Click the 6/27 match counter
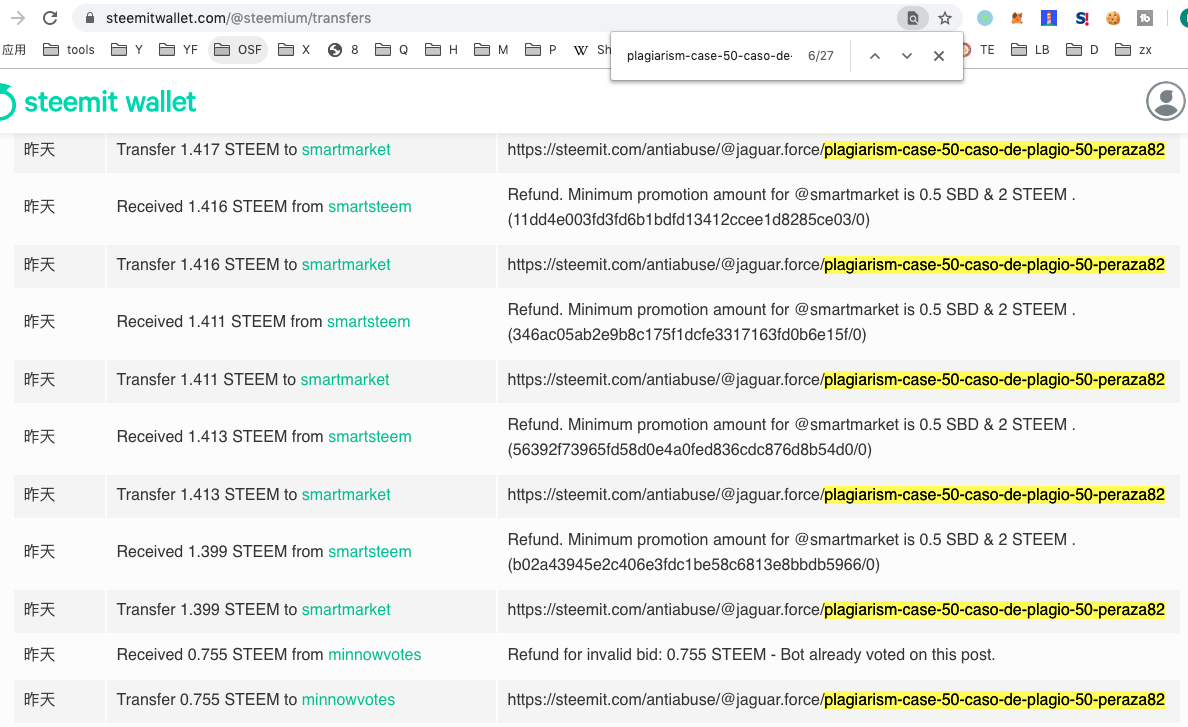1188x727 pixels. pyautogui.click(x=821, y=56)
